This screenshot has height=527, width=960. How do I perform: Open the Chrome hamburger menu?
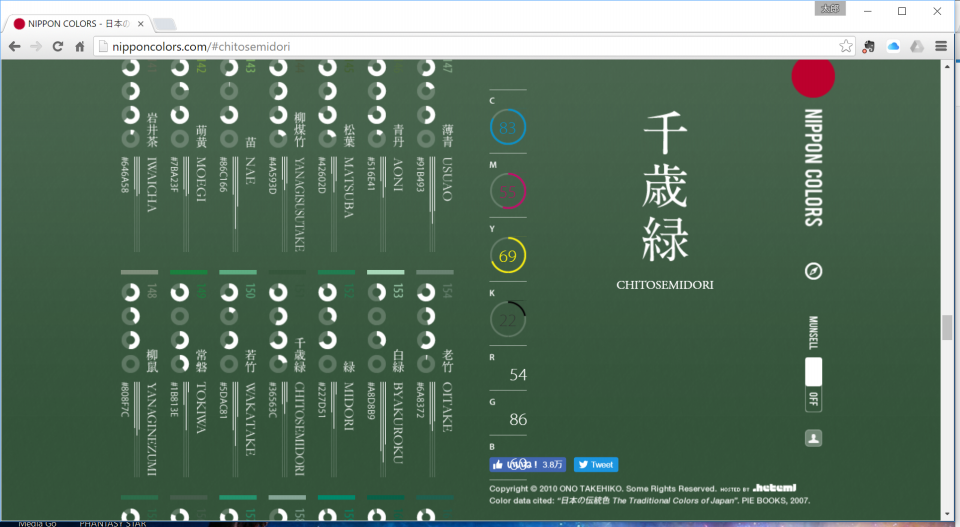click(x=941, y=47)
